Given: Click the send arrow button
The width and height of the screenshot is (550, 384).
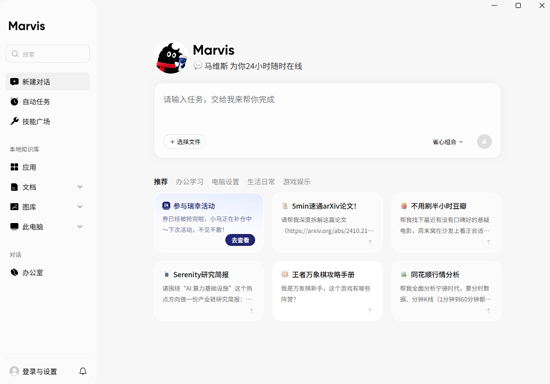Looking at the screenshot, I should click(x=484, y=142).
